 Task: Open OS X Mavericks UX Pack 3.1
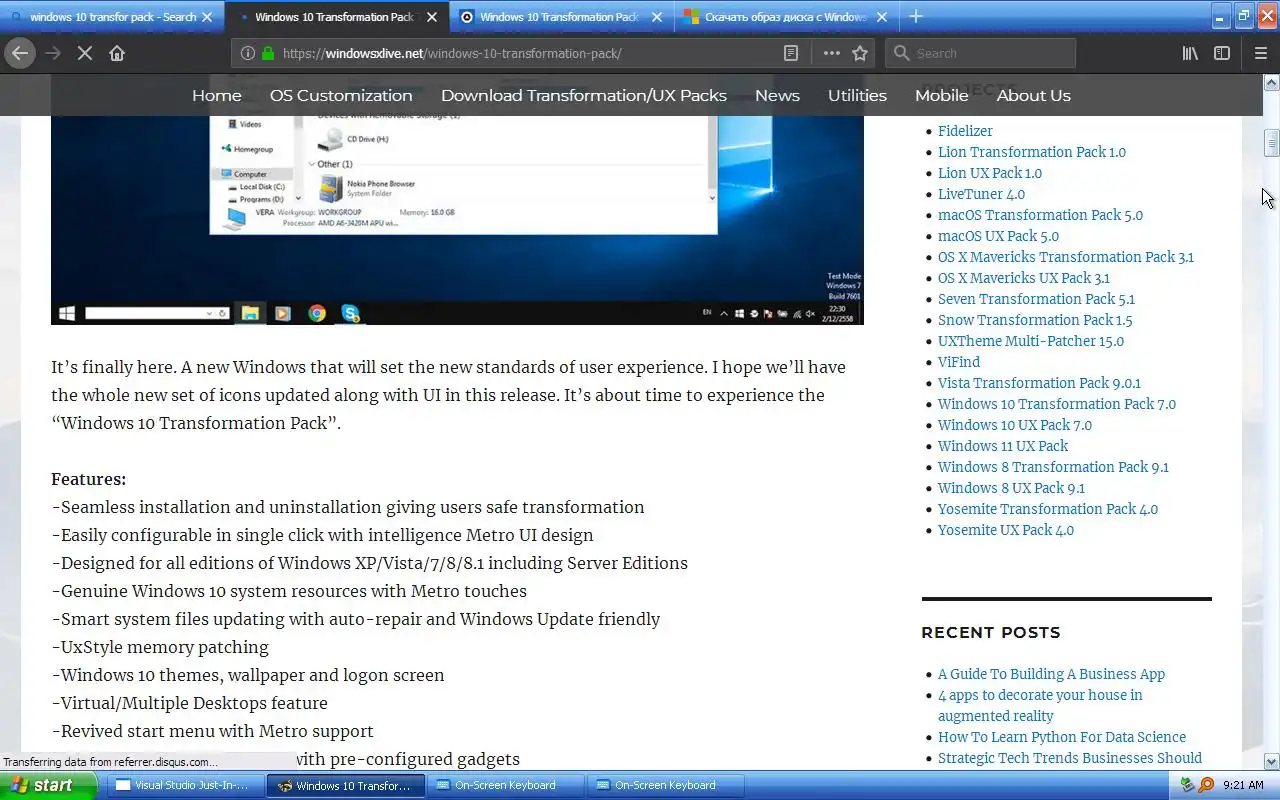[x=1024, y=278]
